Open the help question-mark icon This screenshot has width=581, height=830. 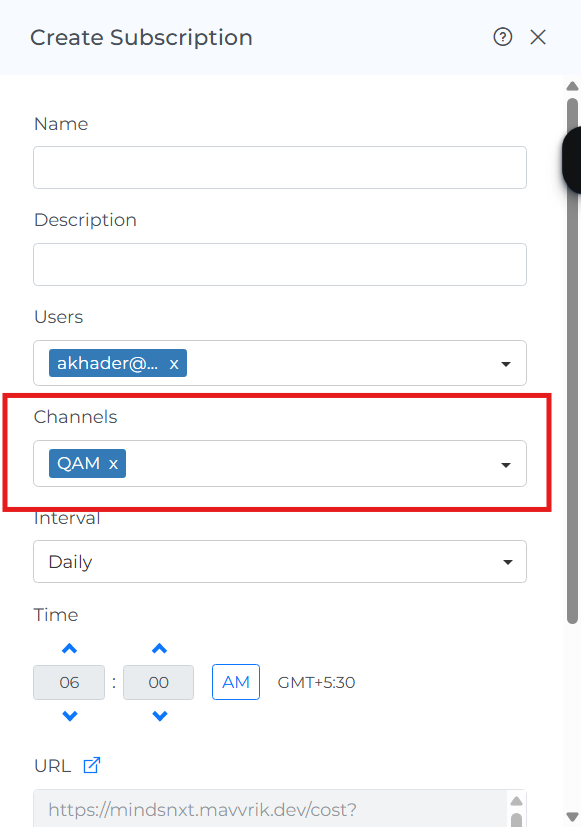[x=502, y=37]
